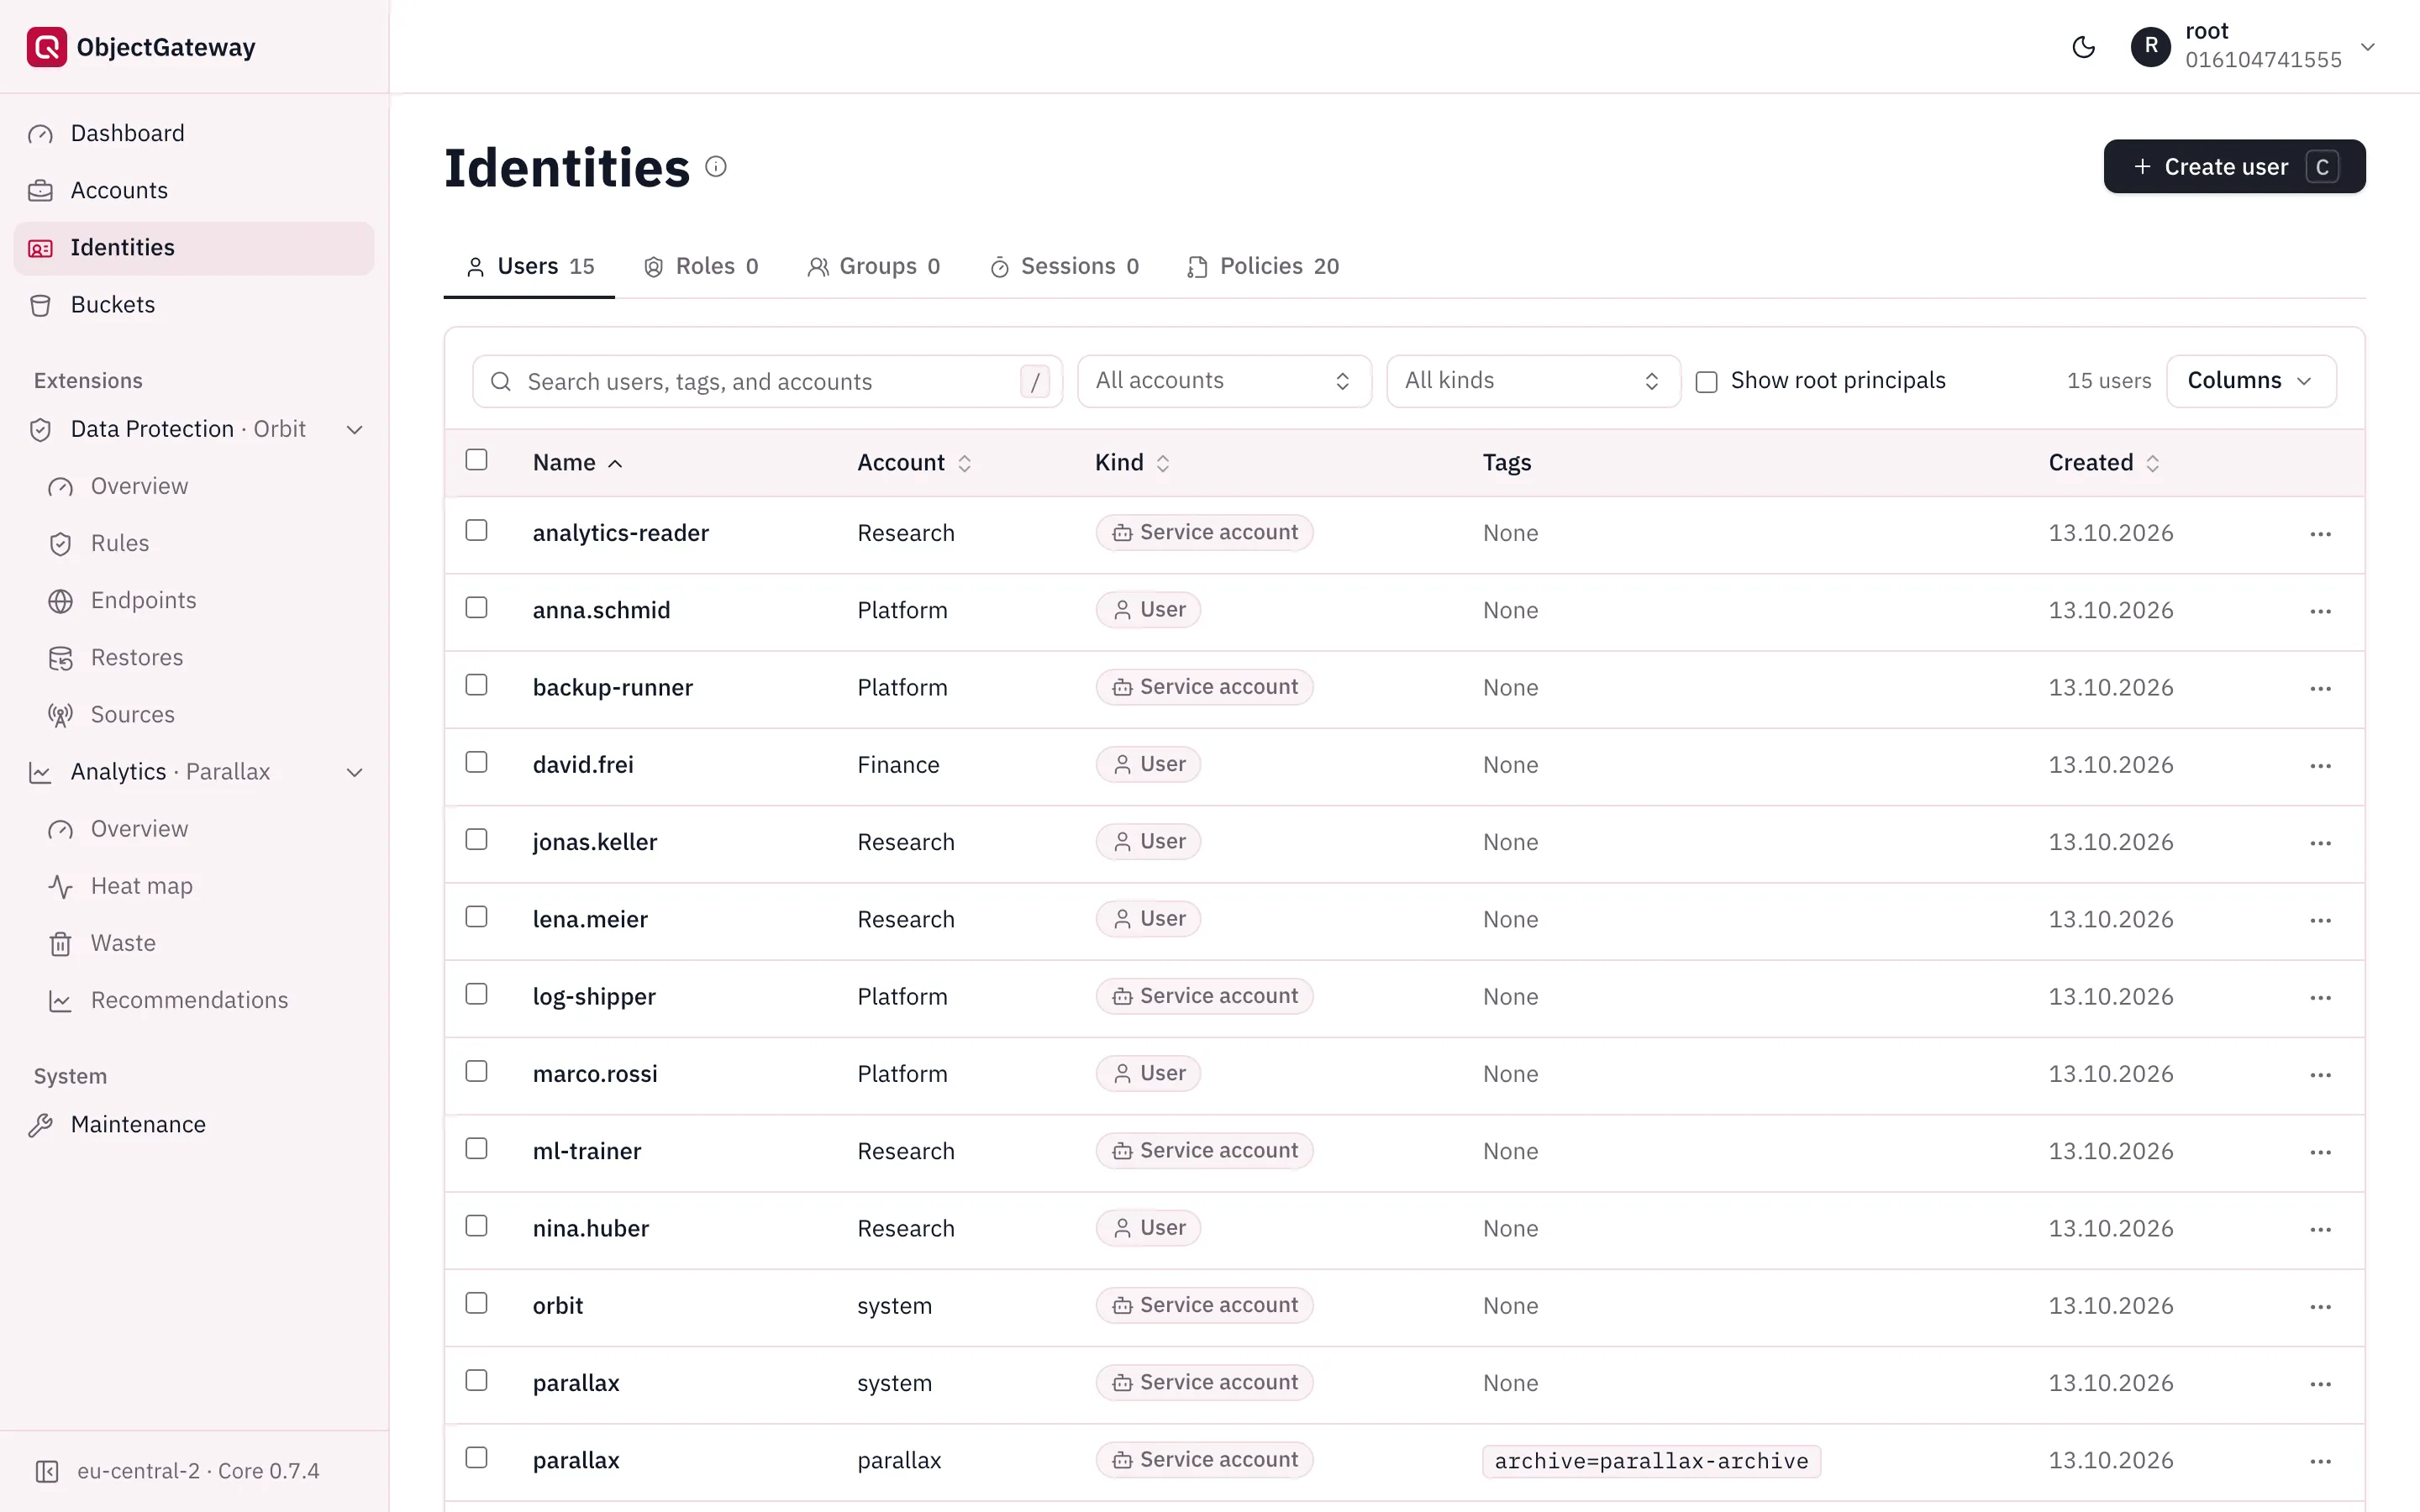Click the Sources broadcast icon

[60, 715]
